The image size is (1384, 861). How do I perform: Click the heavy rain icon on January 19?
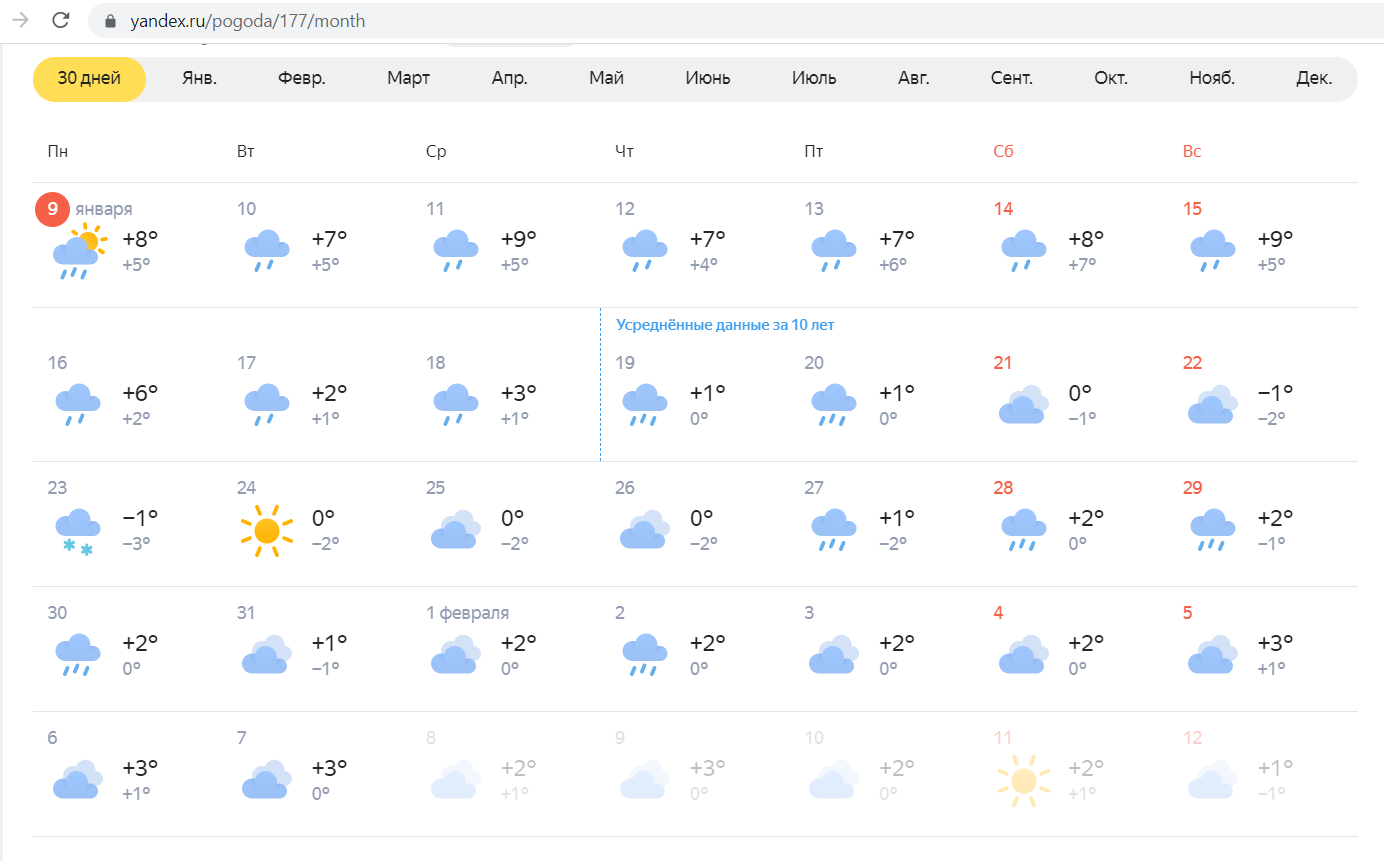click(645, 405)
